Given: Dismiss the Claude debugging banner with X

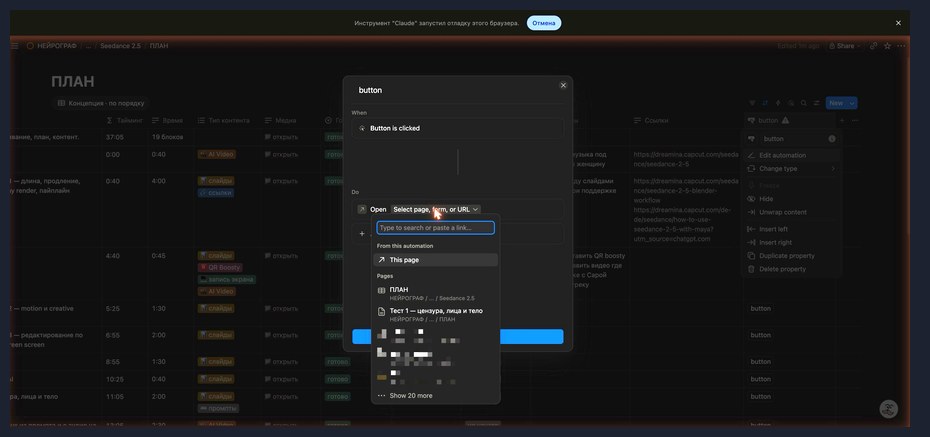Looking at the screenshot, I should (x=898, y=23).
